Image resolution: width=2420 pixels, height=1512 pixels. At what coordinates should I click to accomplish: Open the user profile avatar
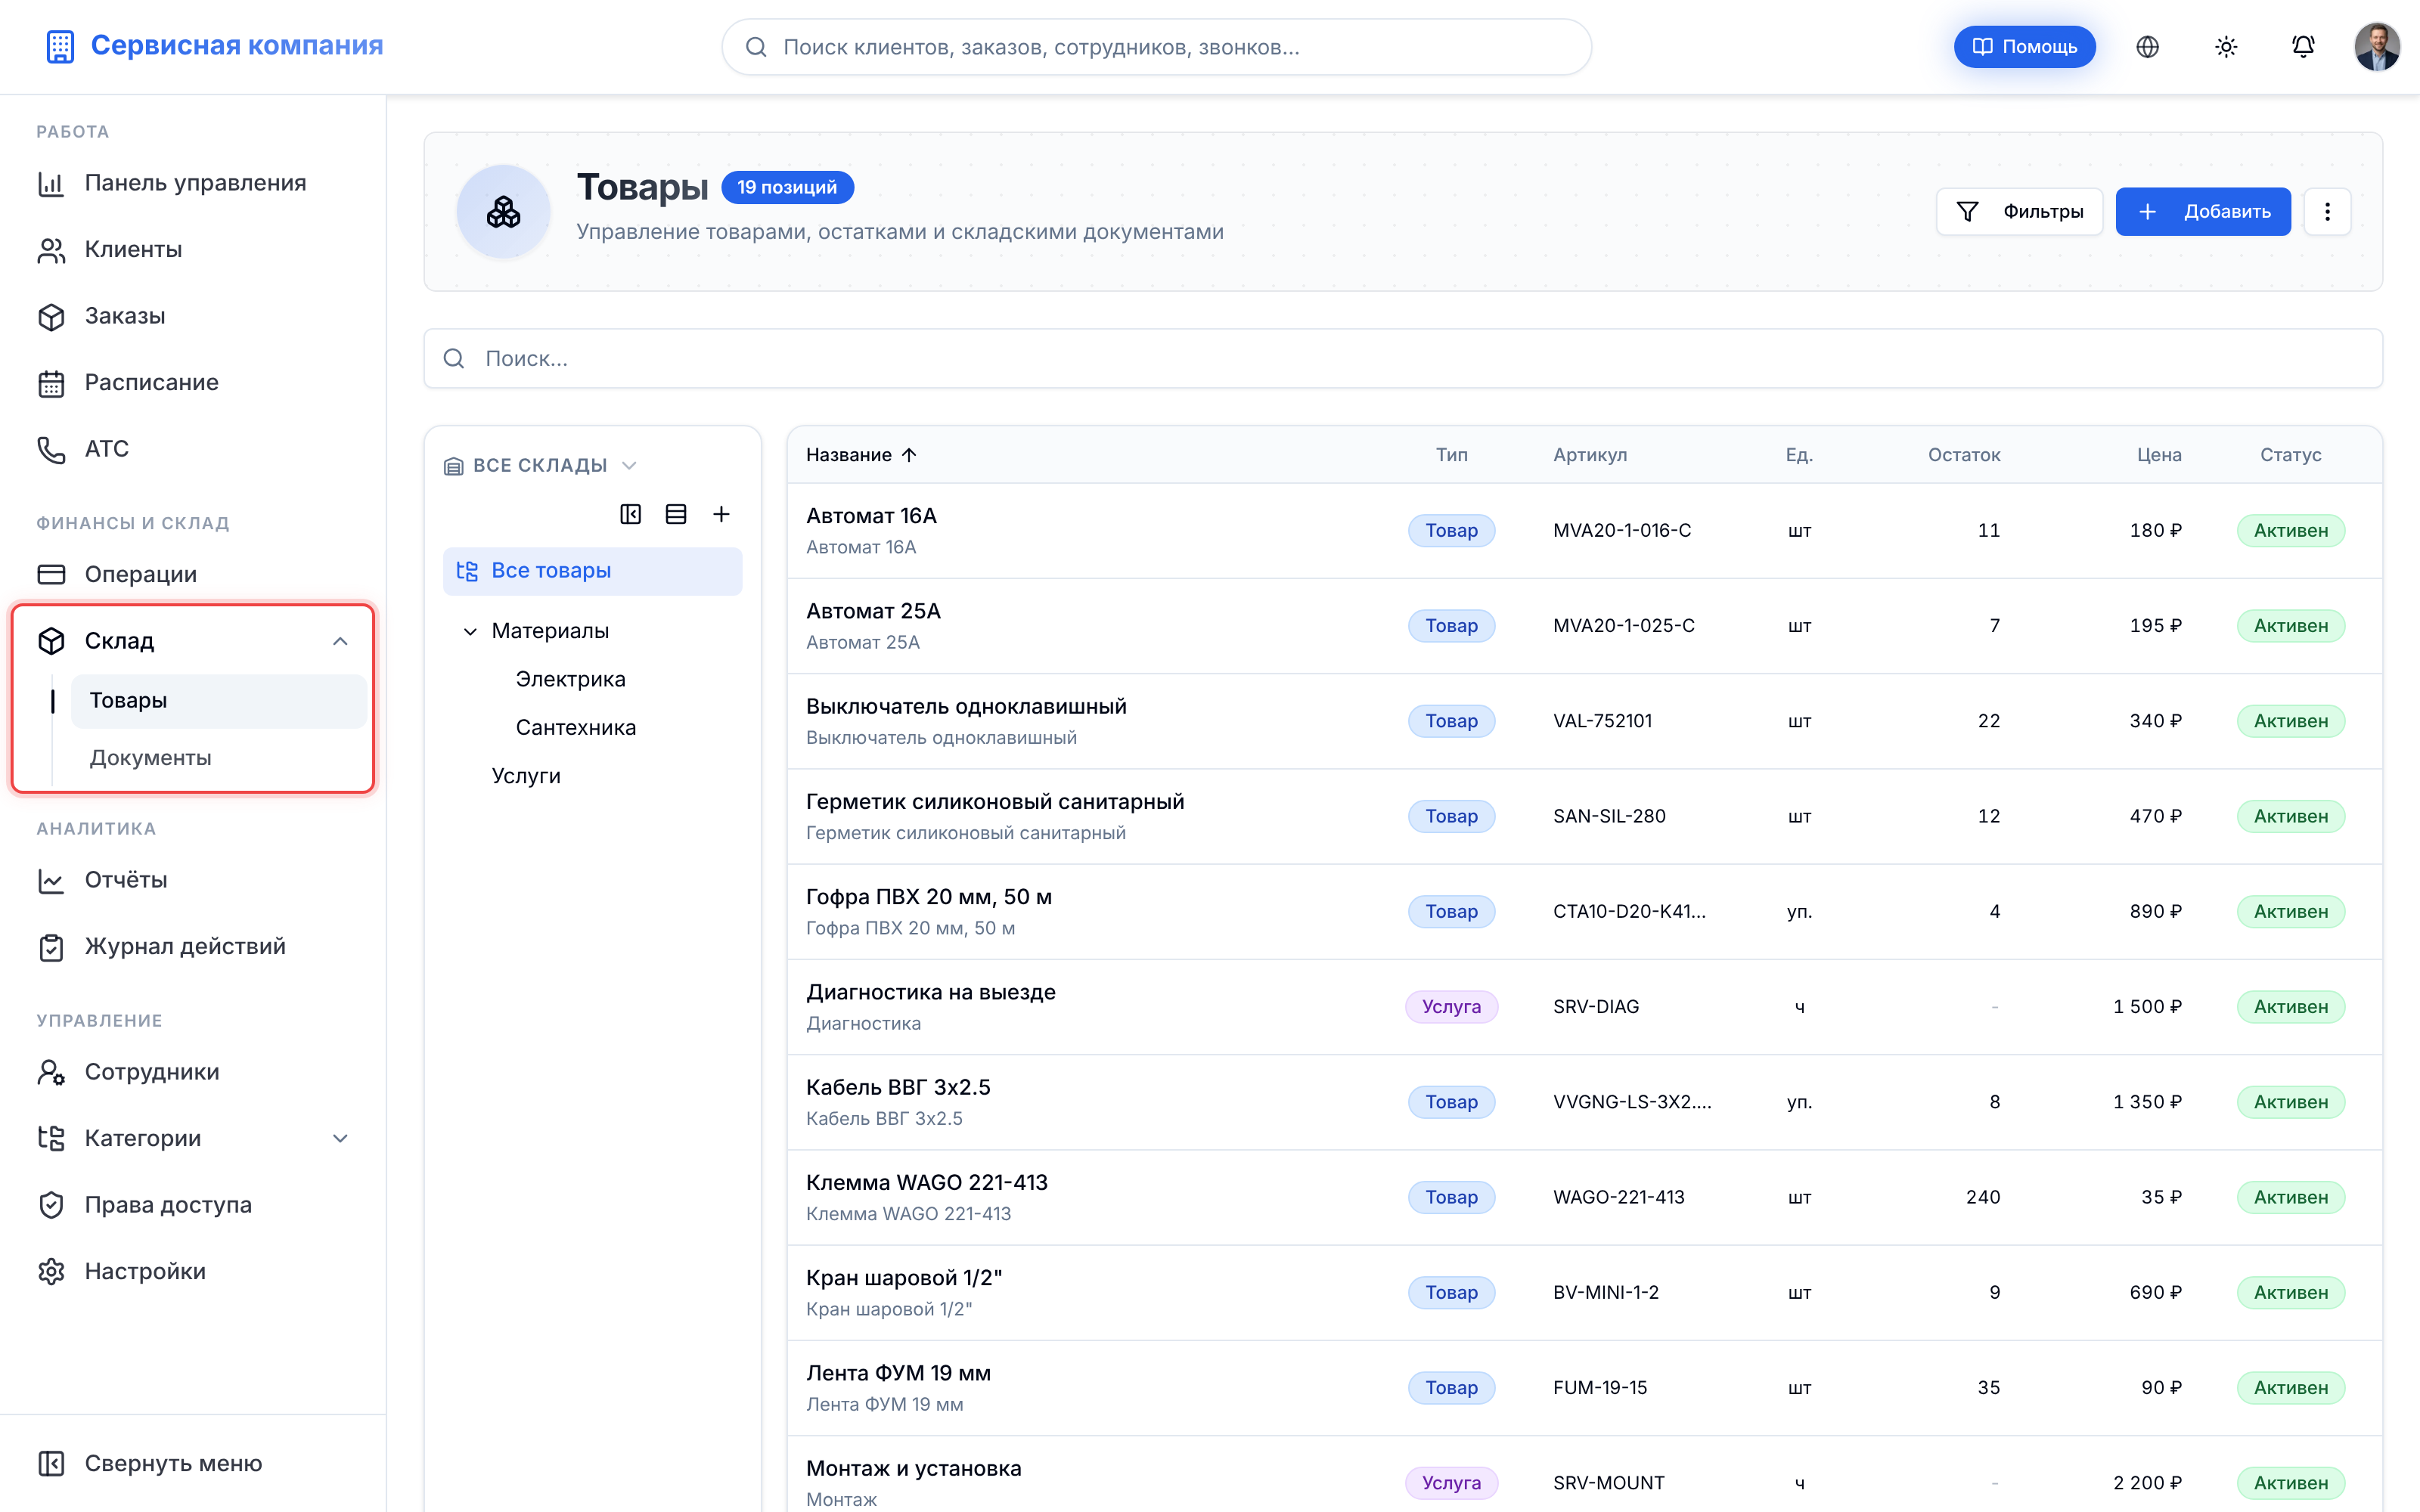click(x=2377, y=47)
